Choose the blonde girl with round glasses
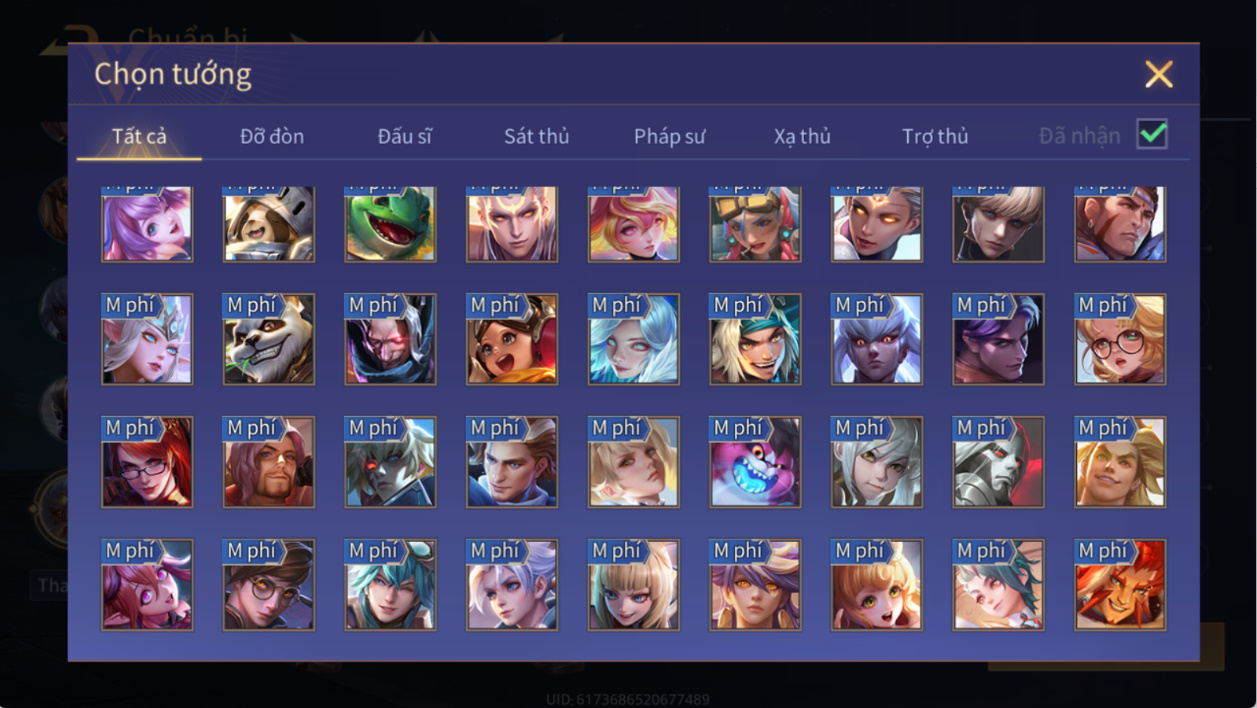The height and width of the screenshot is (708, 1257). tap(1121, 339)
